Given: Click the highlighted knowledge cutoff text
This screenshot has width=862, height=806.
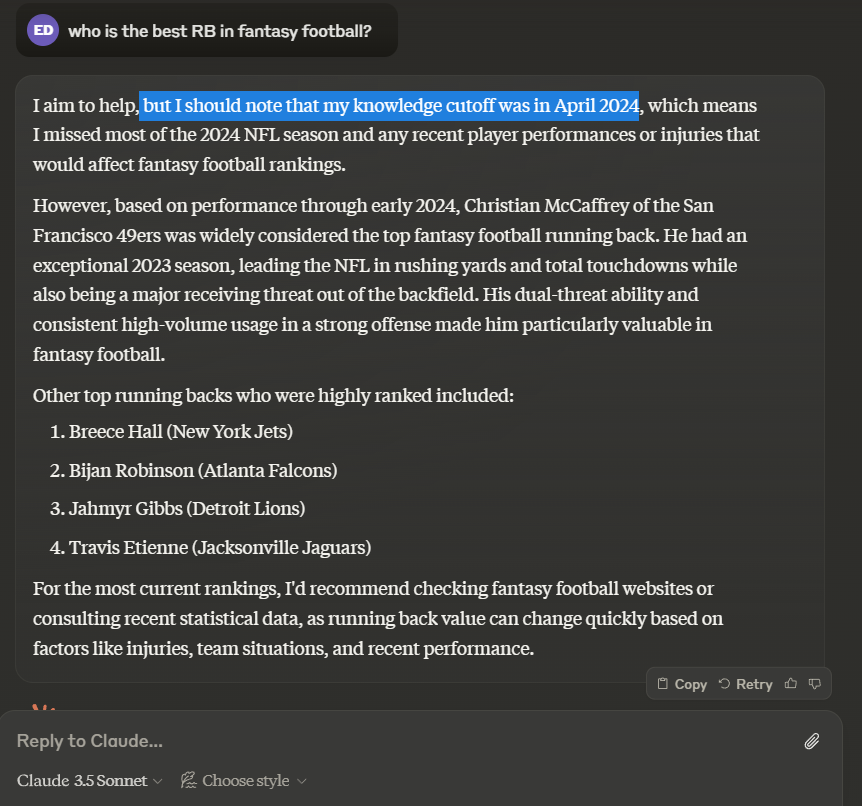Looking at the screenshot, I should click(x=390, y=105).
